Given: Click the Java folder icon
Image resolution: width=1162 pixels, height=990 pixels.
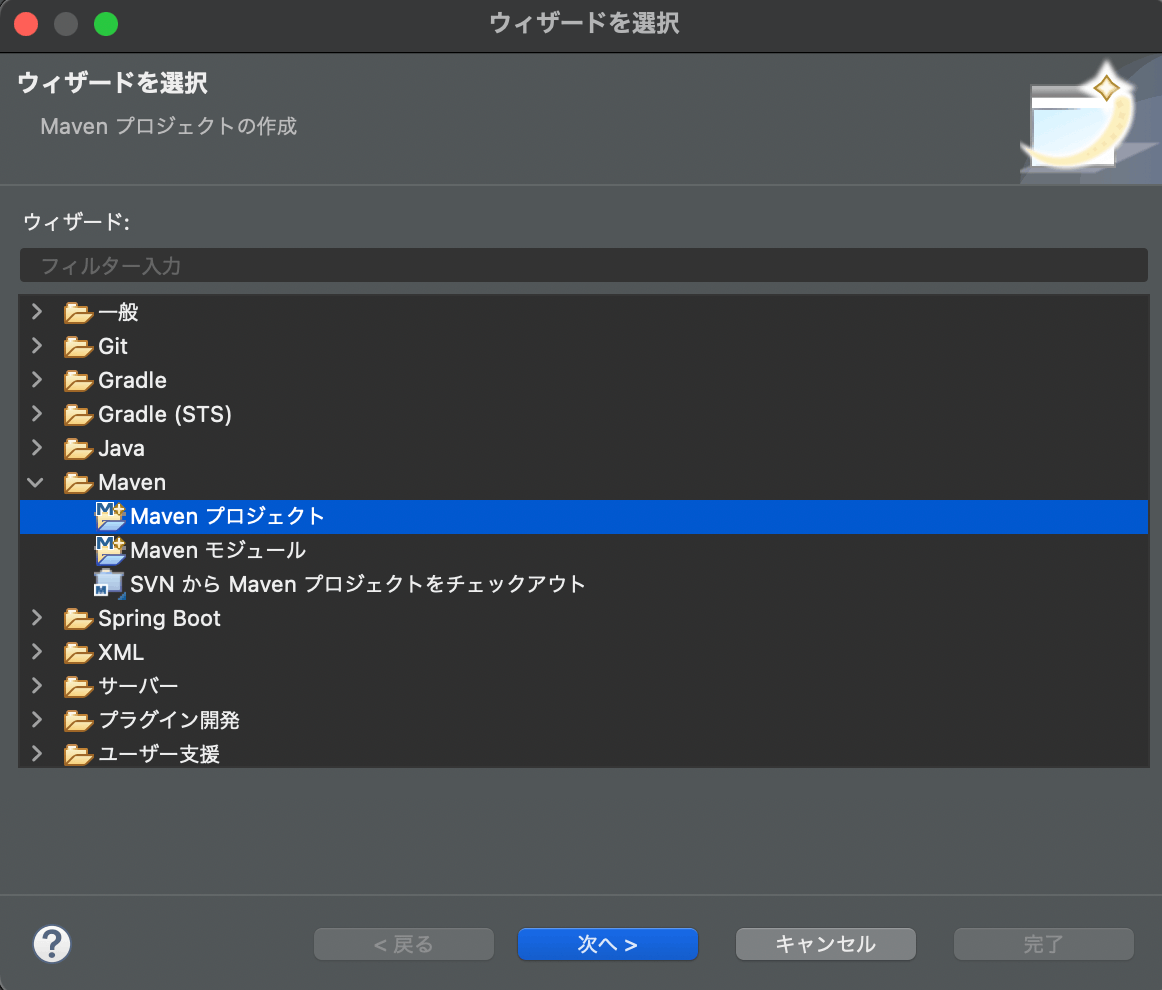Looking at the screenshot, I should point(78,449).
